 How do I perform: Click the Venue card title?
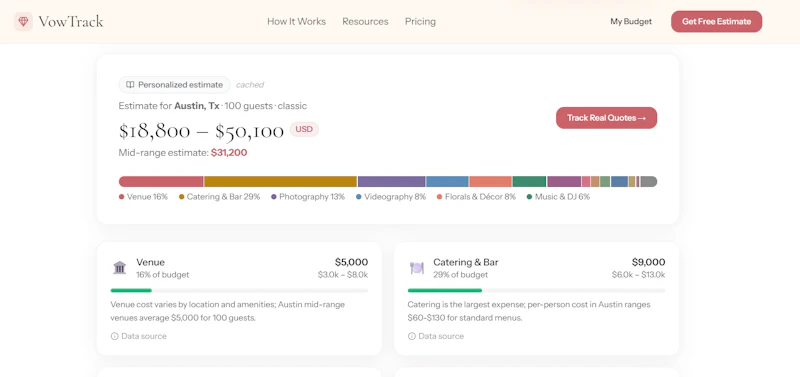[151, 262]
